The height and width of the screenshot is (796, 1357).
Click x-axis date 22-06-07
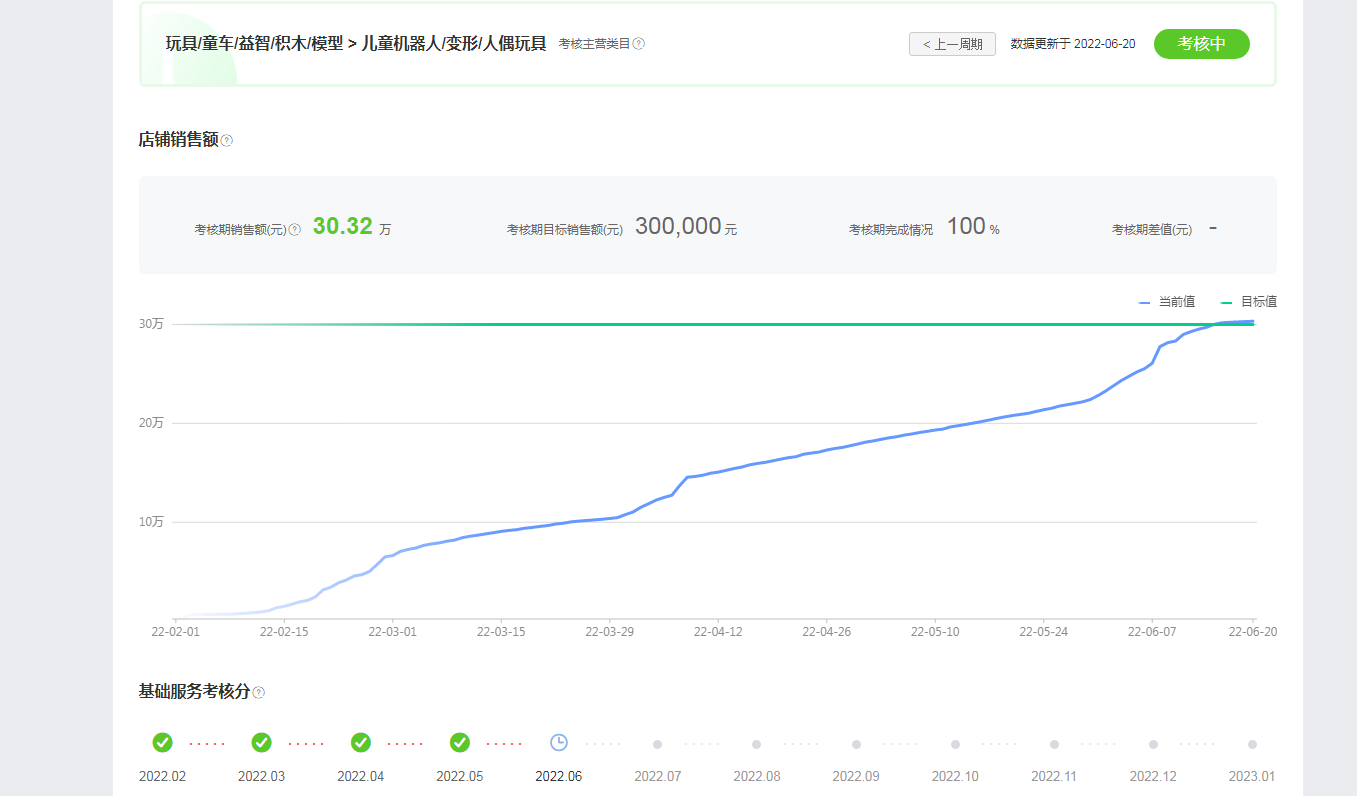1152,632
